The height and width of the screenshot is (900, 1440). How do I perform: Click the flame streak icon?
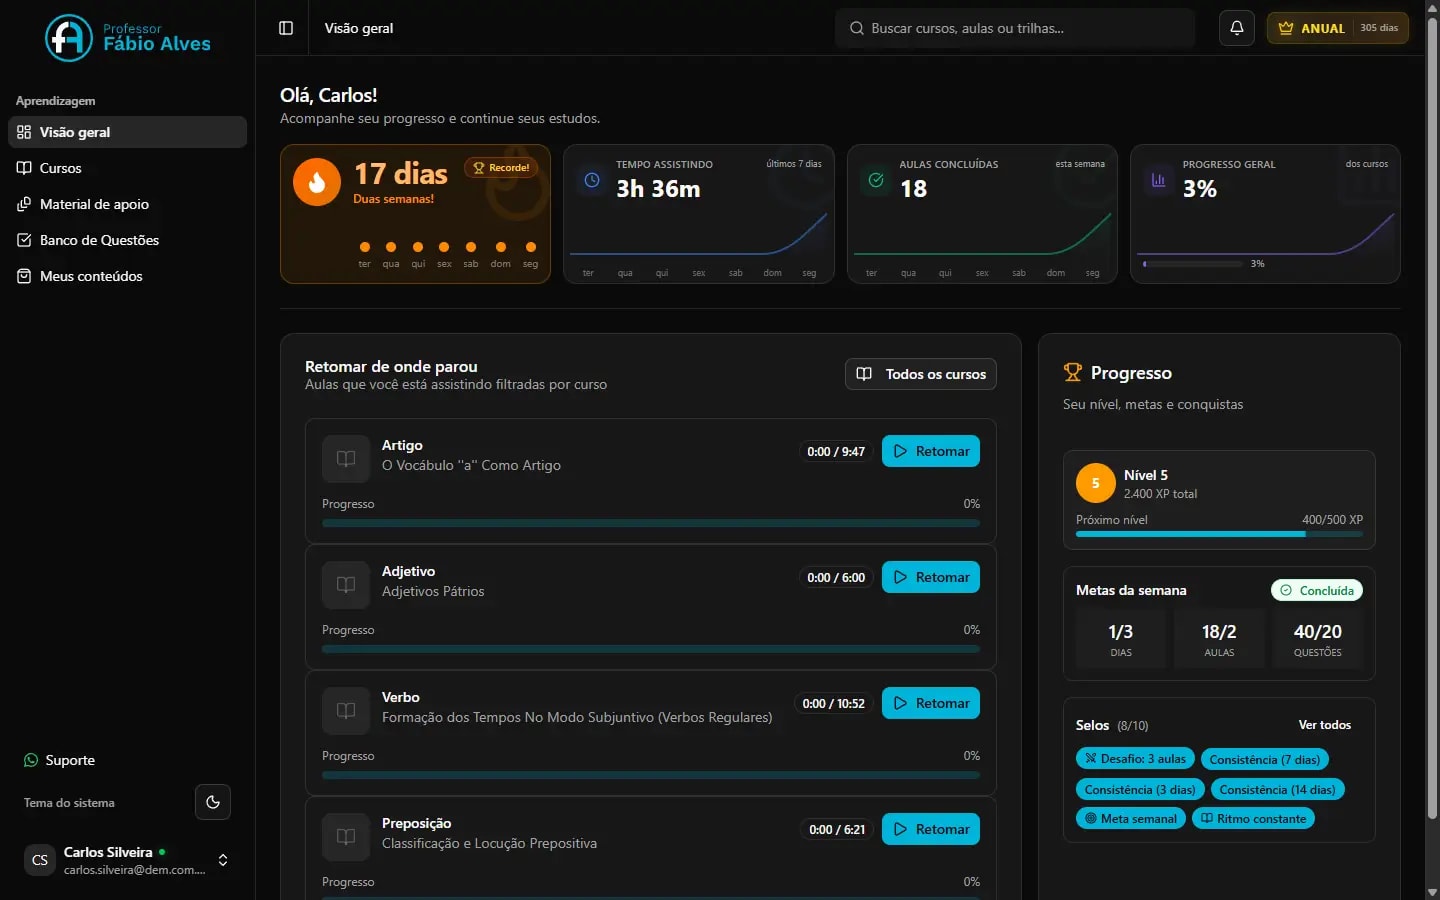pyautogui.click(x=317, y=182)
